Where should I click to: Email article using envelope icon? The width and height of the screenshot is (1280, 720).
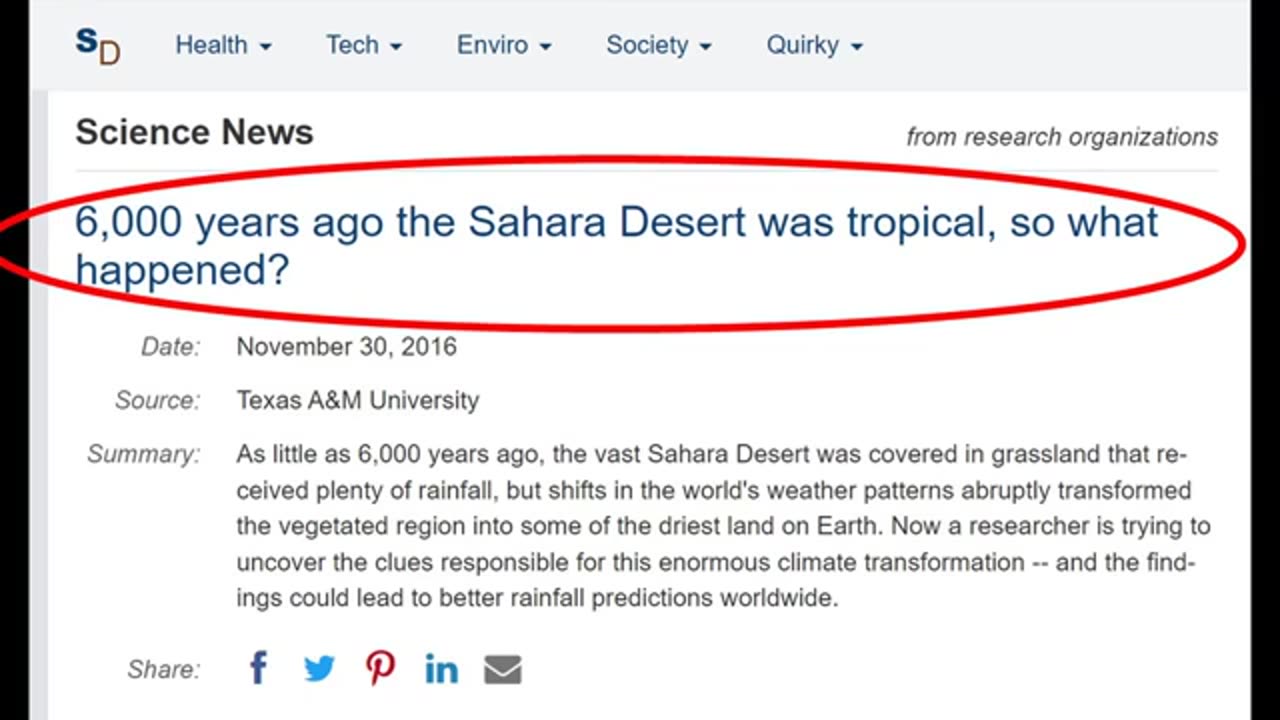click(503, 669)
